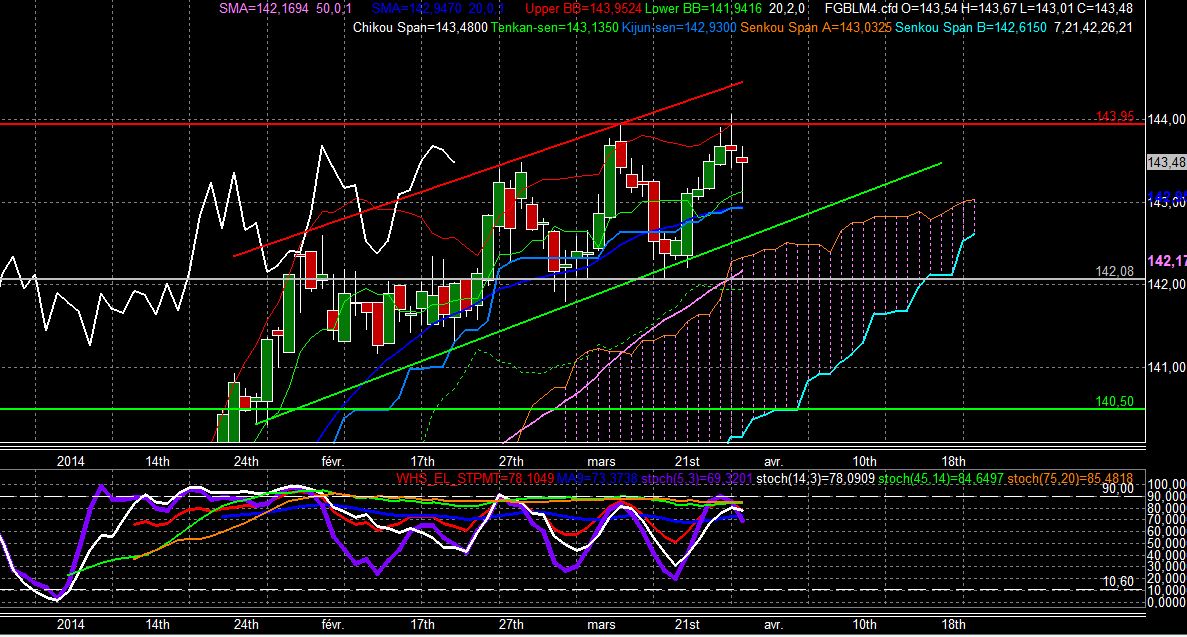Image resolution: width=1187 pixels, height=637 pixels.
Task: Click the févr. date on price chart axis
Action: [x=332, y=461]
